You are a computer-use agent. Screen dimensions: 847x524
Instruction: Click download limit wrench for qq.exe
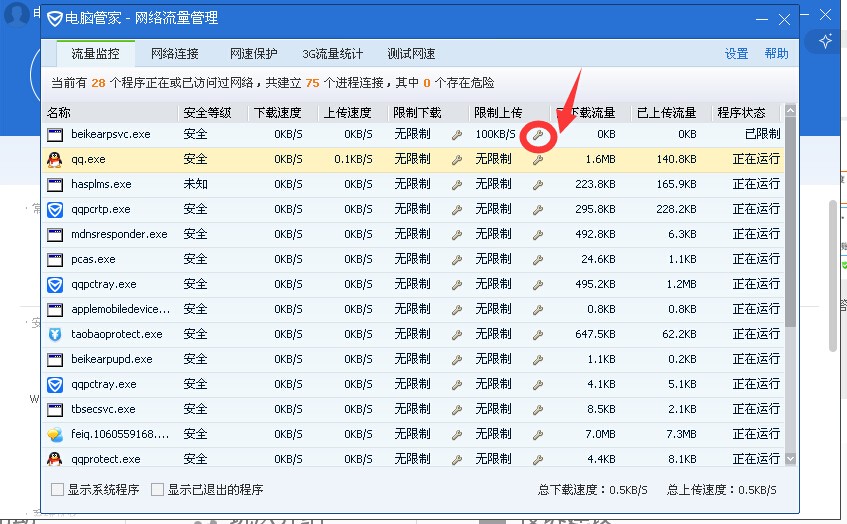tap(456, 160)
